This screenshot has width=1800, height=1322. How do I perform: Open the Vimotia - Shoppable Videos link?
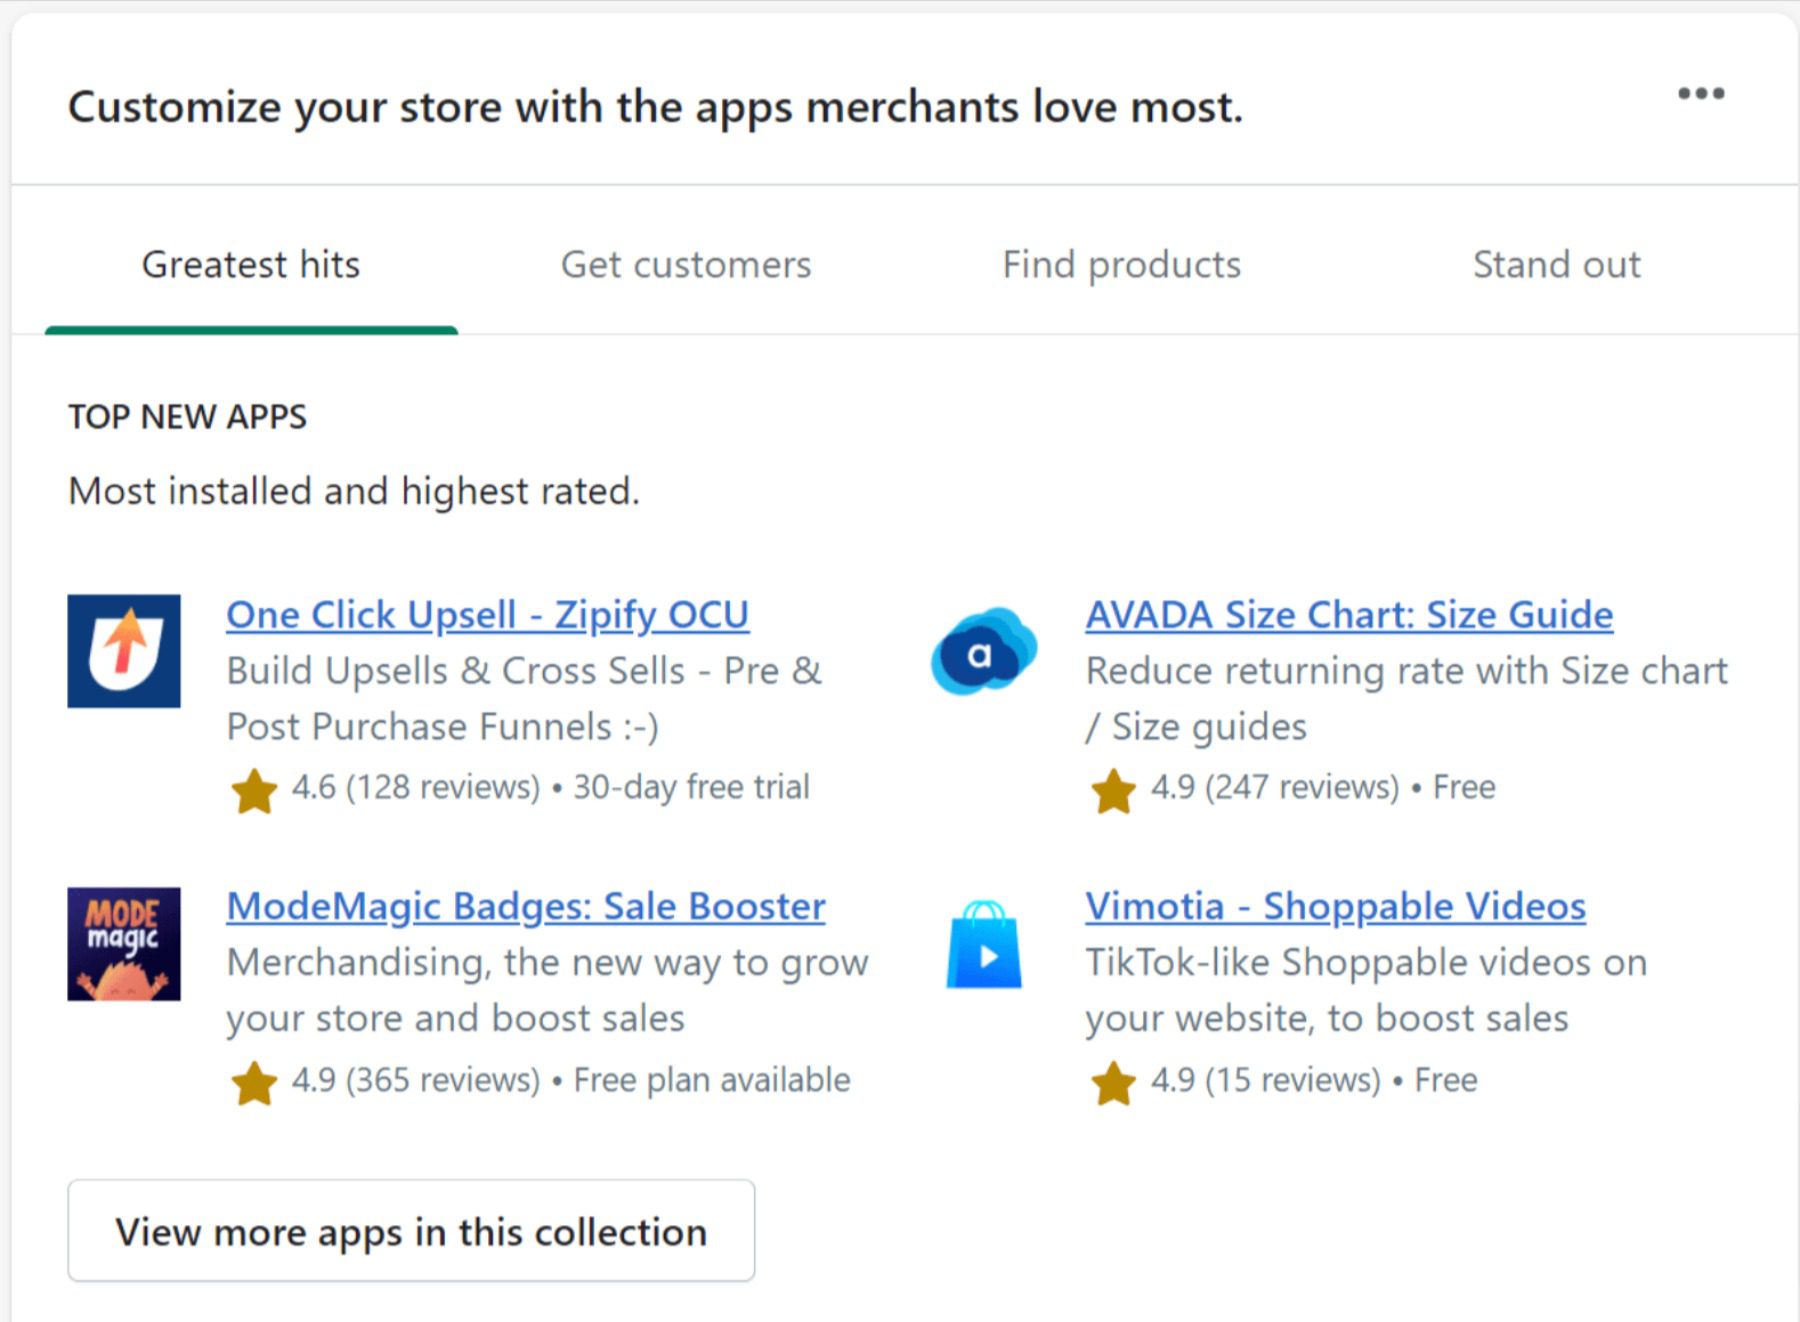click(1334, 906)
